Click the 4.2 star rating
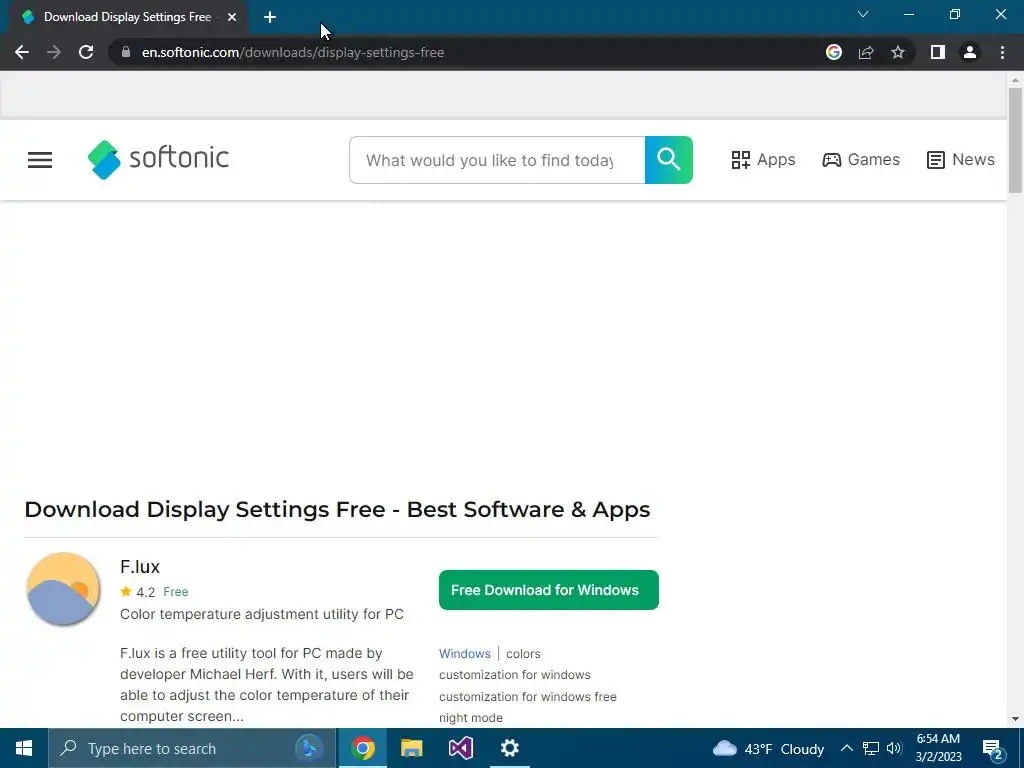 tap(138, 592)
